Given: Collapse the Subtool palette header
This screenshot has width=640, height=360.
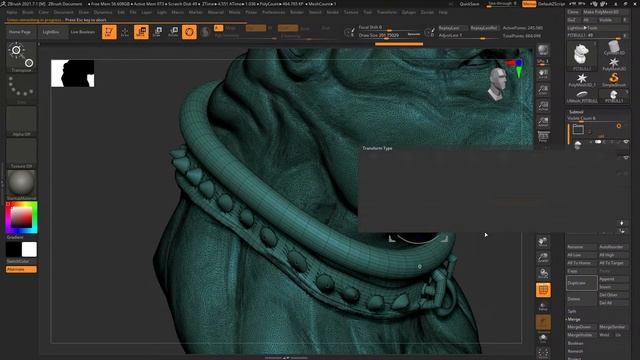Looking at the screenshot, I should 576,112.
